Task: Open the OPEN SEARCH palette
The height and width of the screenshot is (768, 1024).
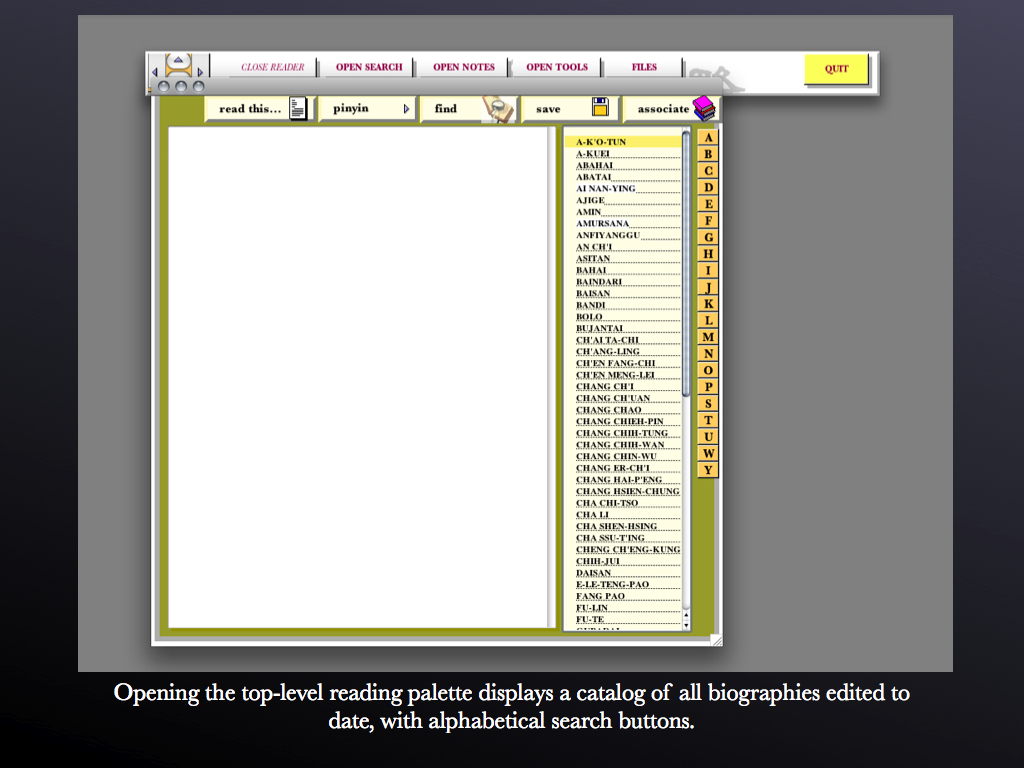Action: click(x=369, y=67)
